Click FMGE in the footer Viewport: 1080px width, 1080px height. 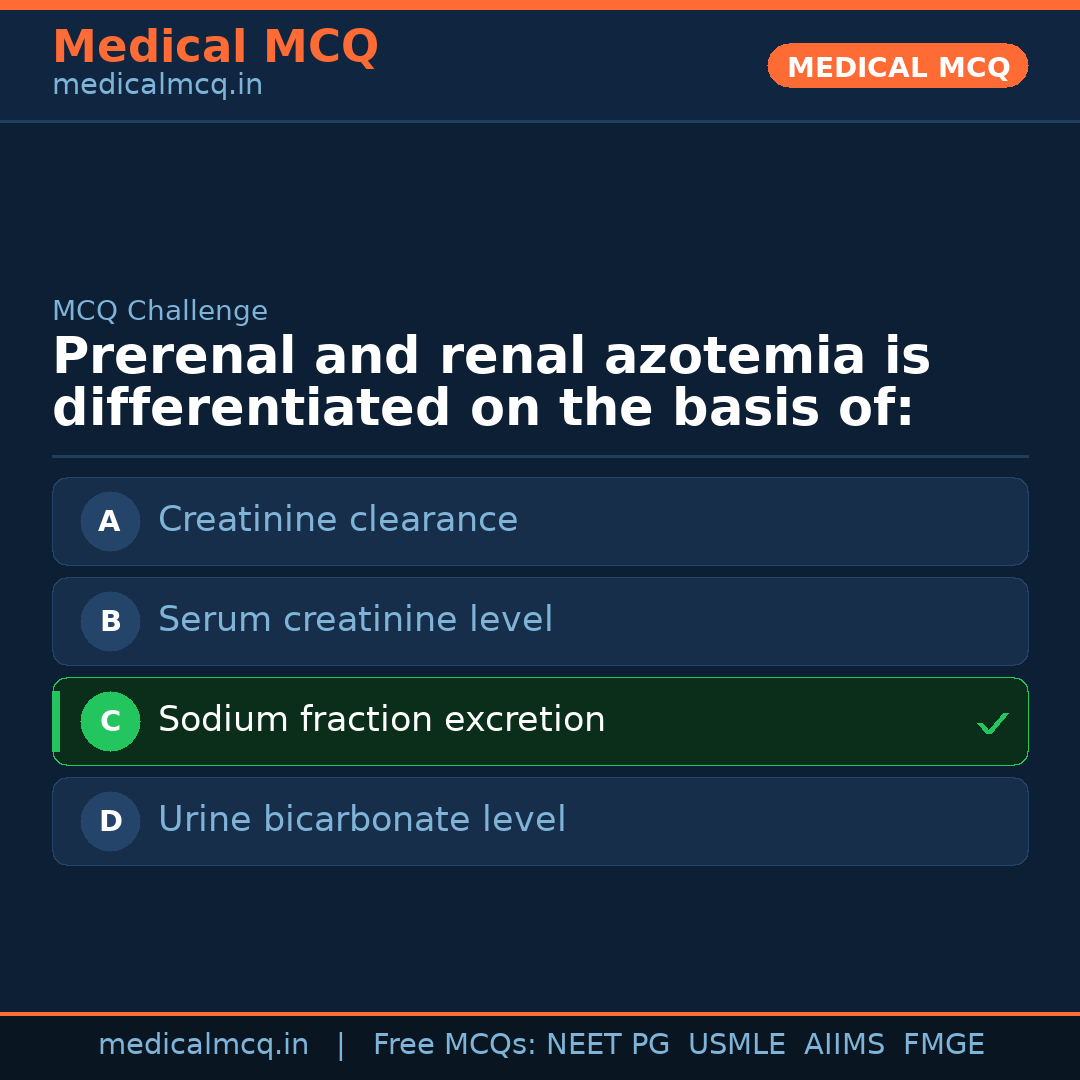click(943, 1045)
